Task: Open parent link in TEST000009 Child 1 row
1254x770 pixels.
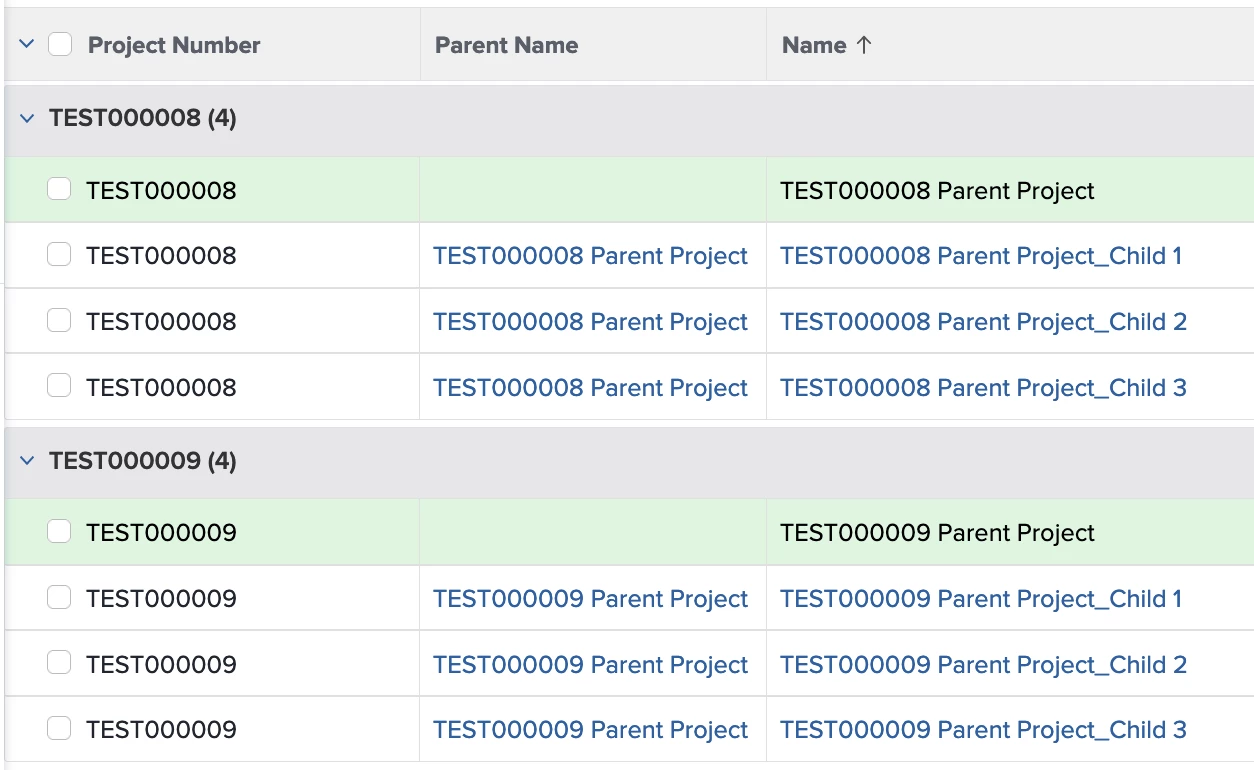Action: pyautogui.click(x=590, y=599)
